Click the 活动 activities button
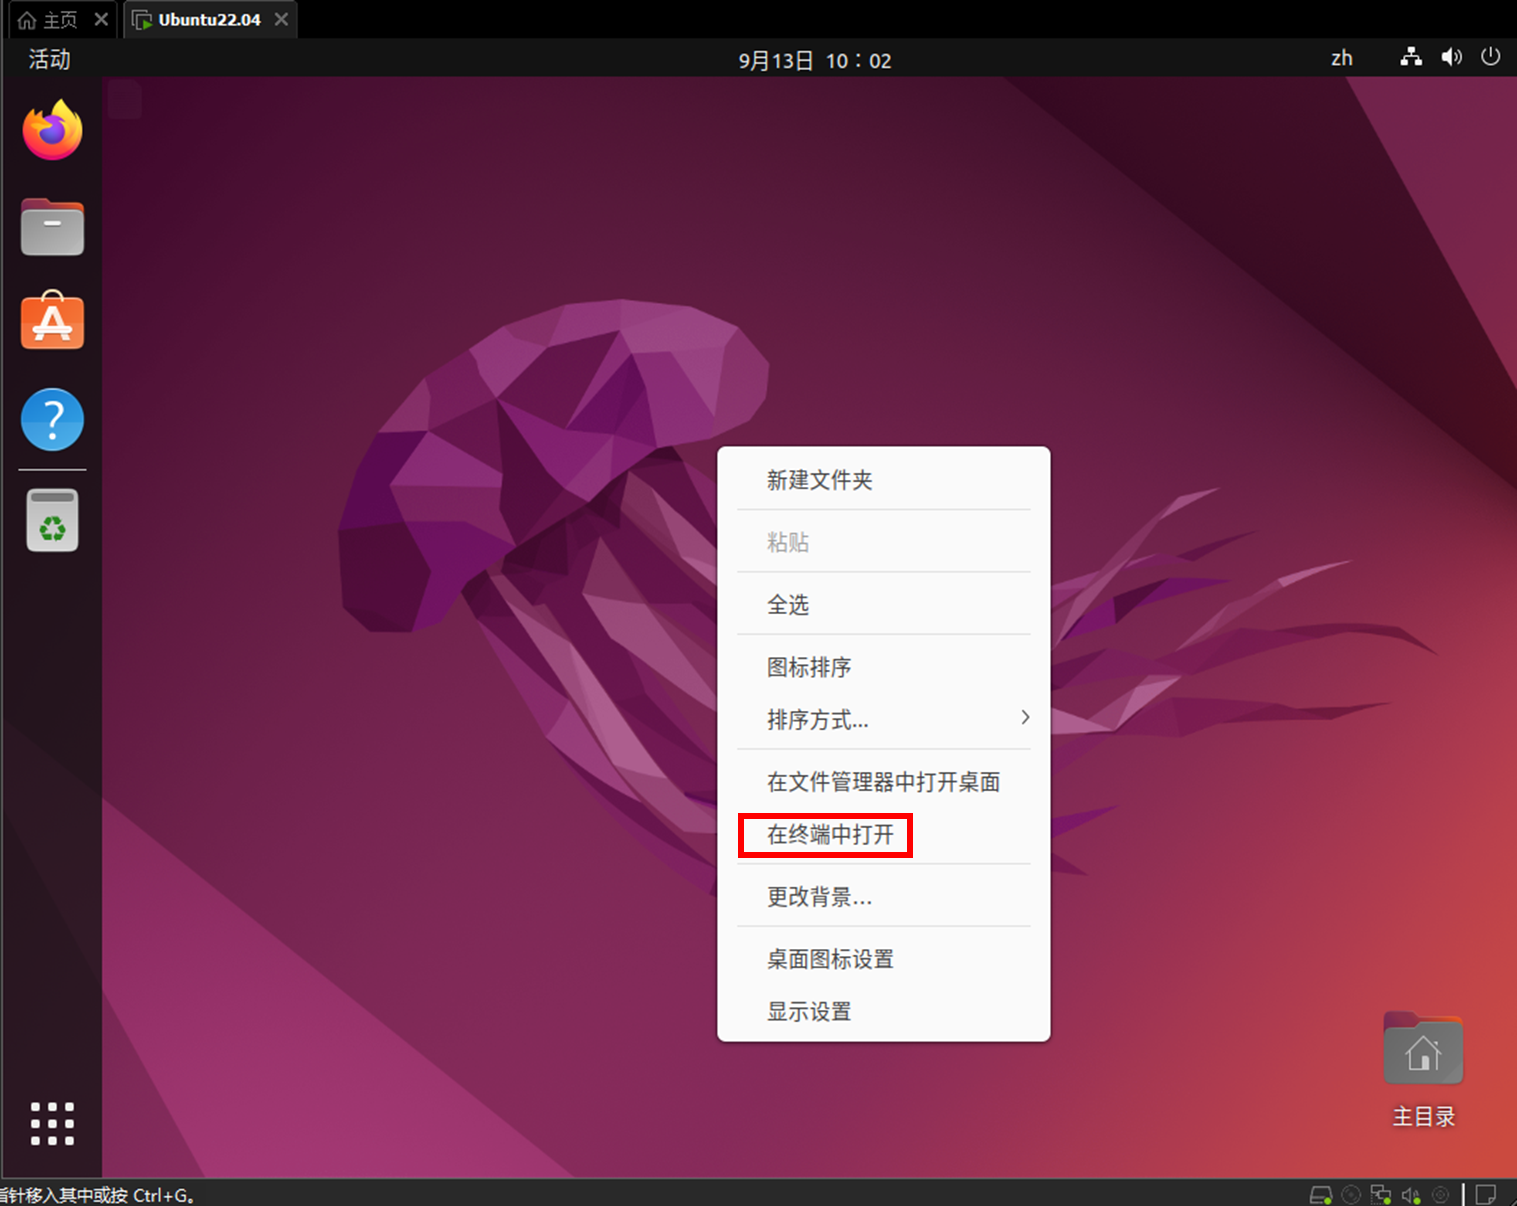The width and height of the screenshot is (1517, 1206). tap(49, 59)
